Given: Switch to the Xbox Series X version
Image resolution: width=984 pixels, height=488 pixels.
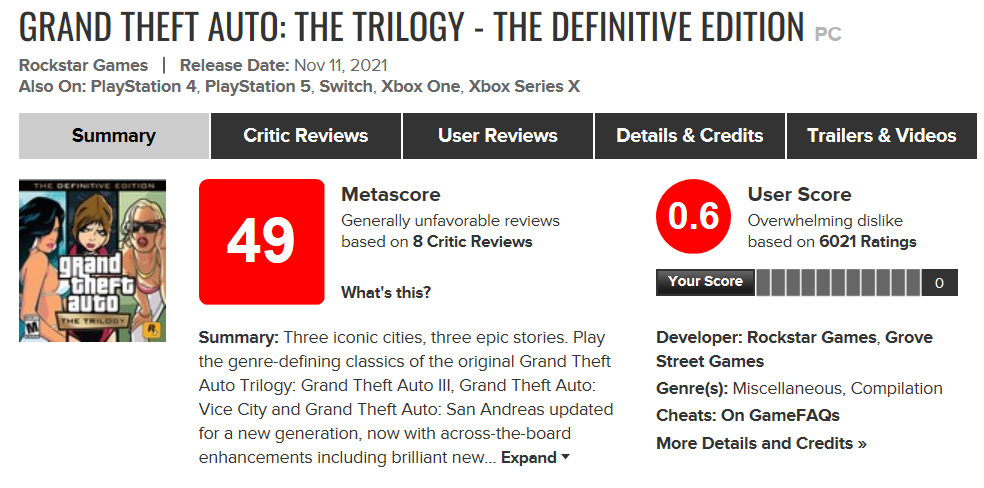Looking at the screenshot, I should (524, 86).
